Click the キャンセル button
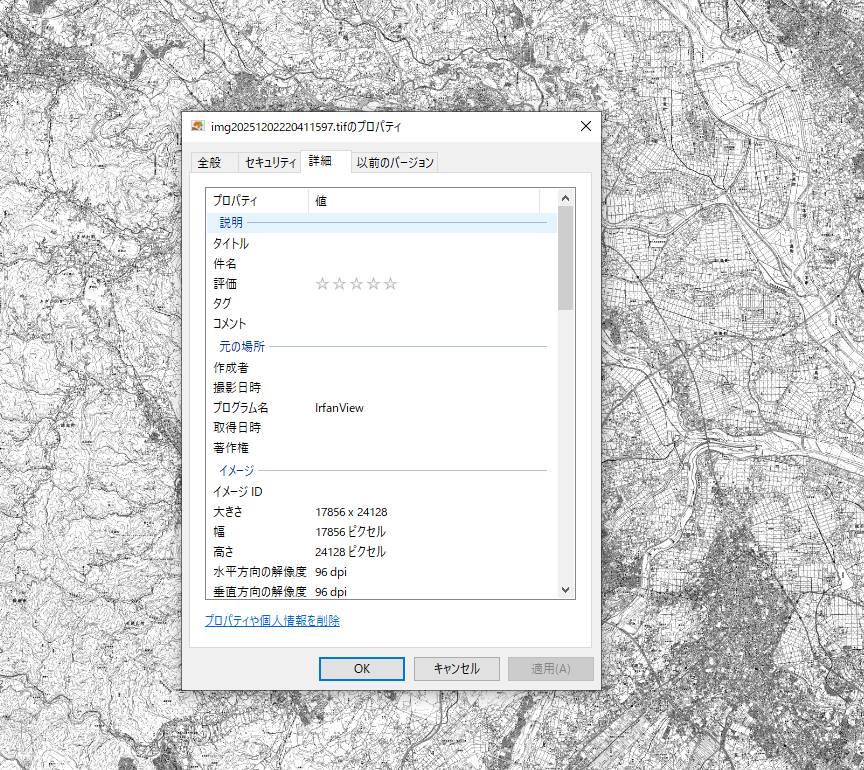 (455, 669)
